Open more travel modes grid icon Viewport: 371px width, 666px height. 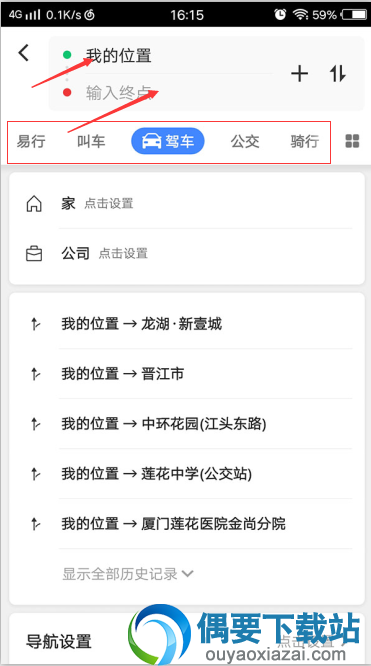pos(352,141)
